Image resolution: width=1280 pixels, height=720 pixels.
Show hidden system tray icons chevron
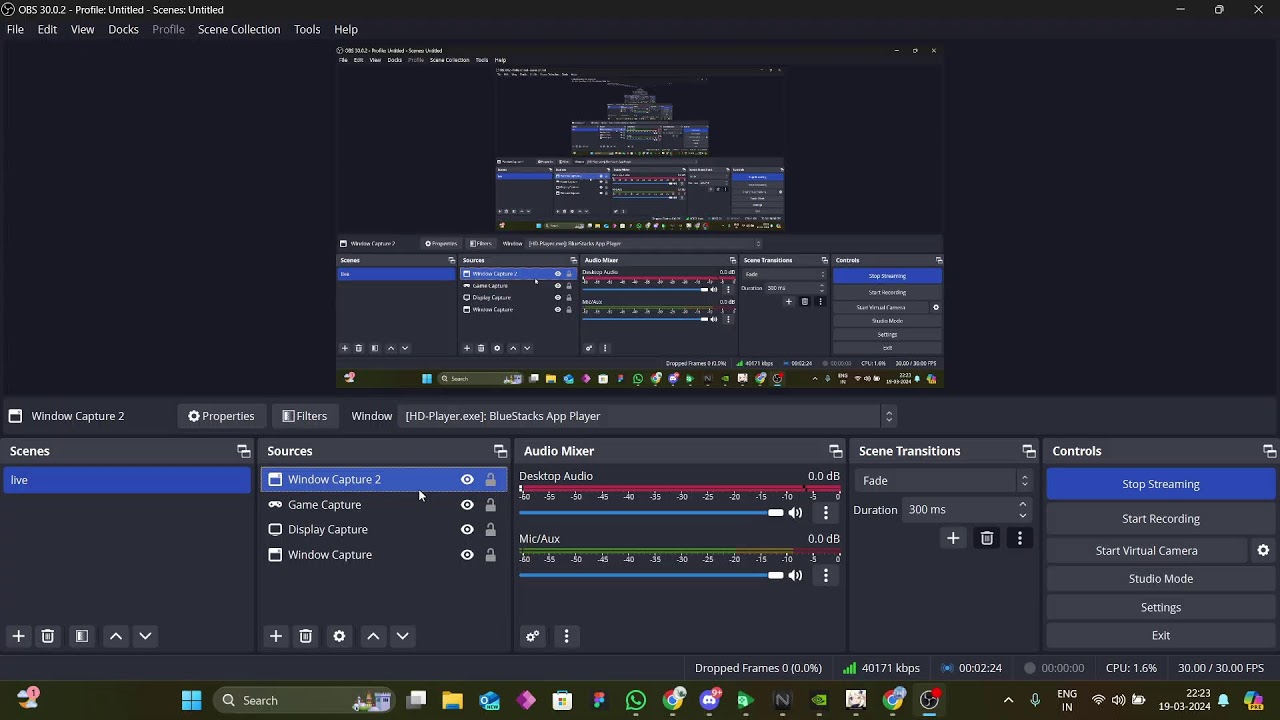click(x=1008, y=700)
